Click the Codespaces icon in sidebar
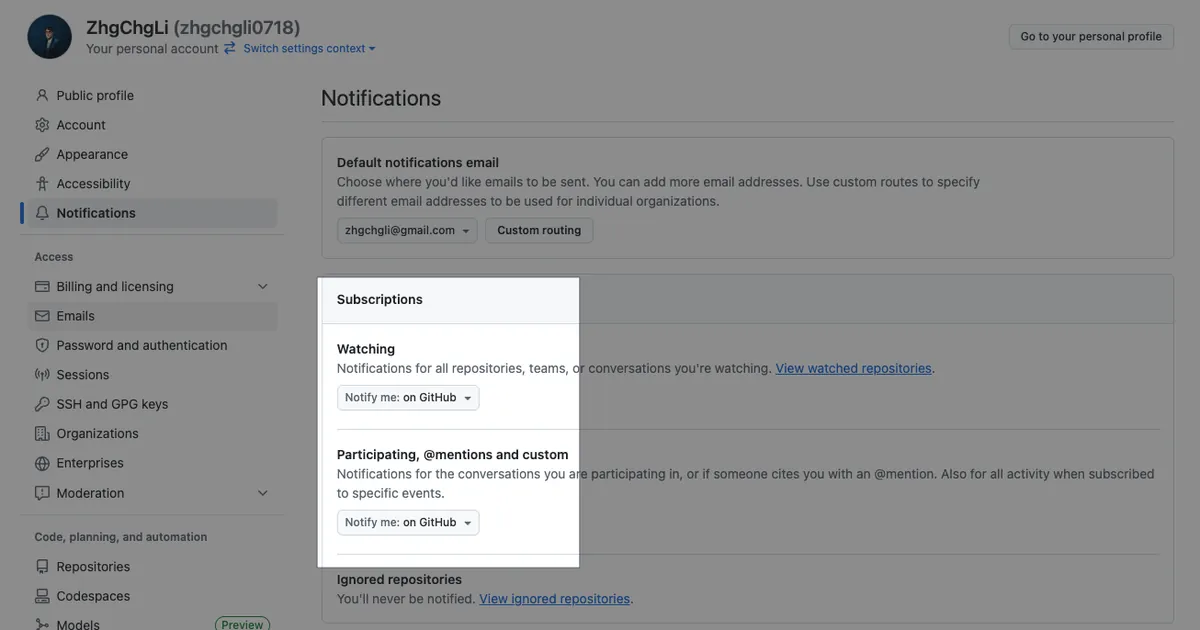Screen dimensions: 1200x630 point(42,596)
